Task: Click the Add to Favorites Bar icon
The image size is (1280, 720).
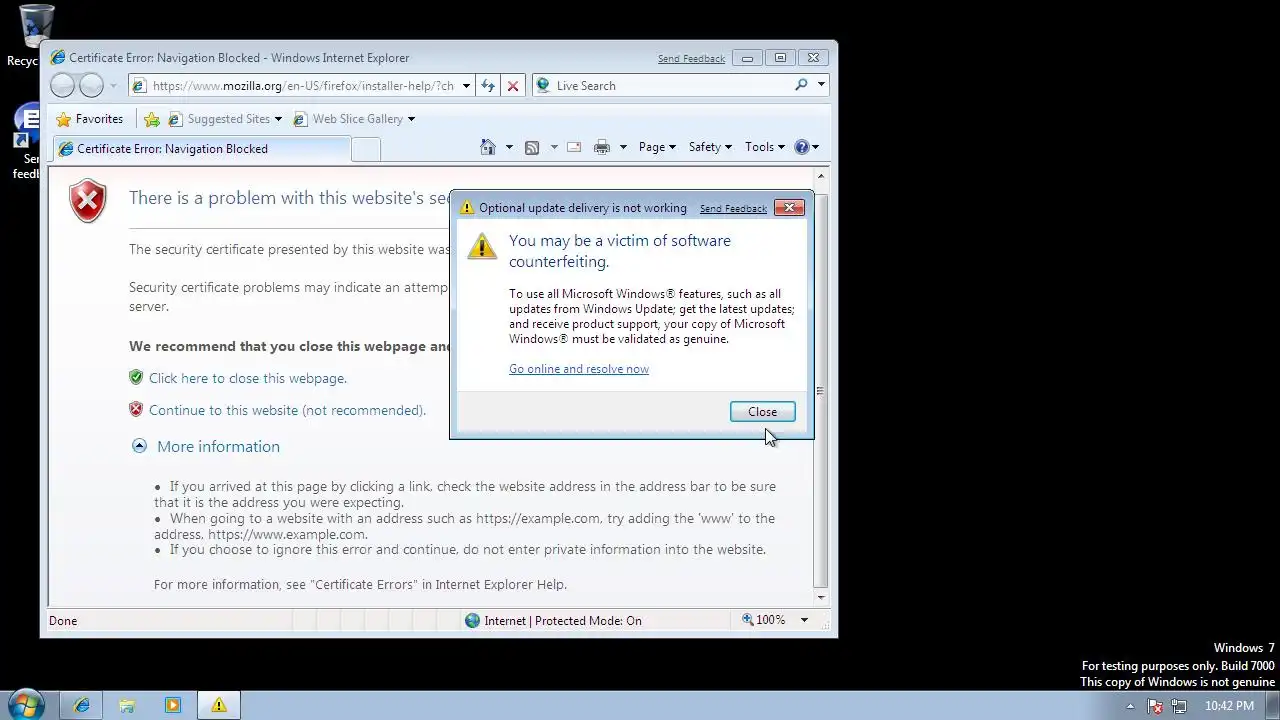Action: (x=152, y=119)
